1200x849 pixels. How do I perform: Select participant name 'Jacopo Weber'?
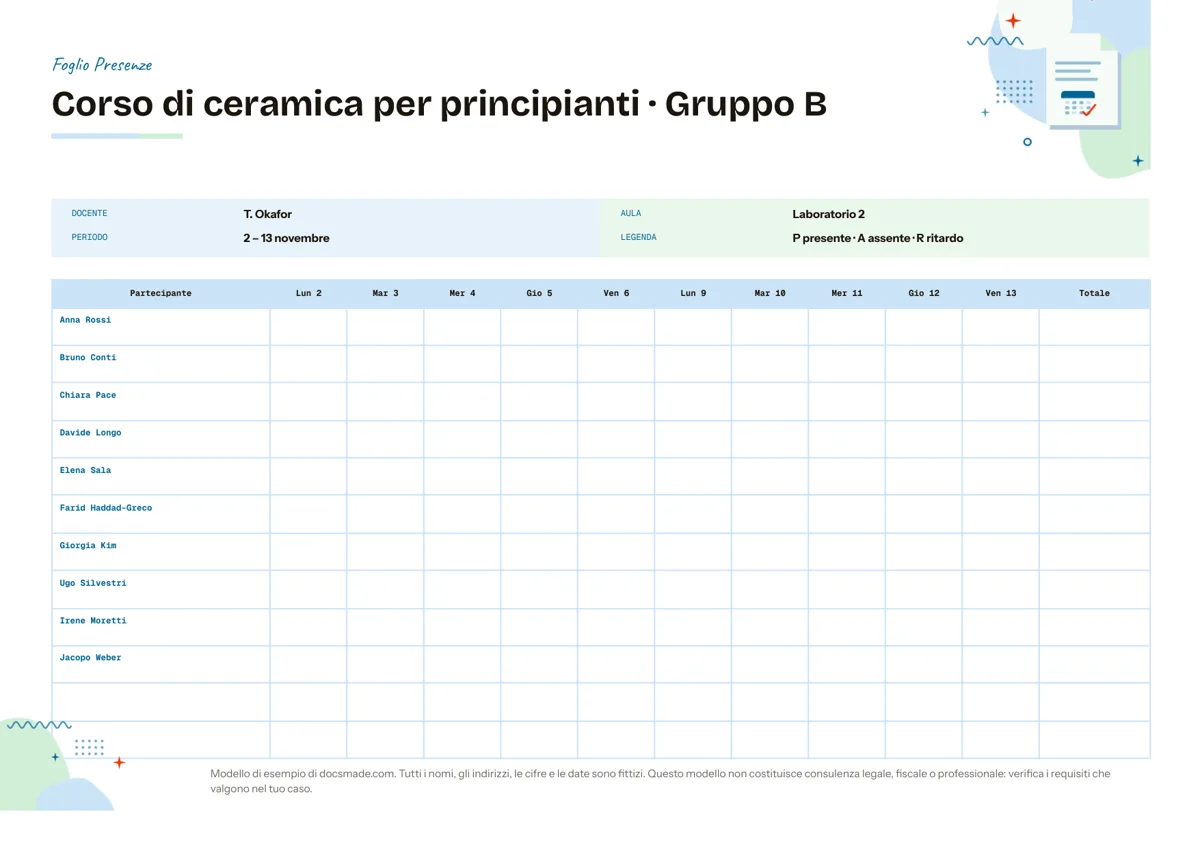pos(90,658)
